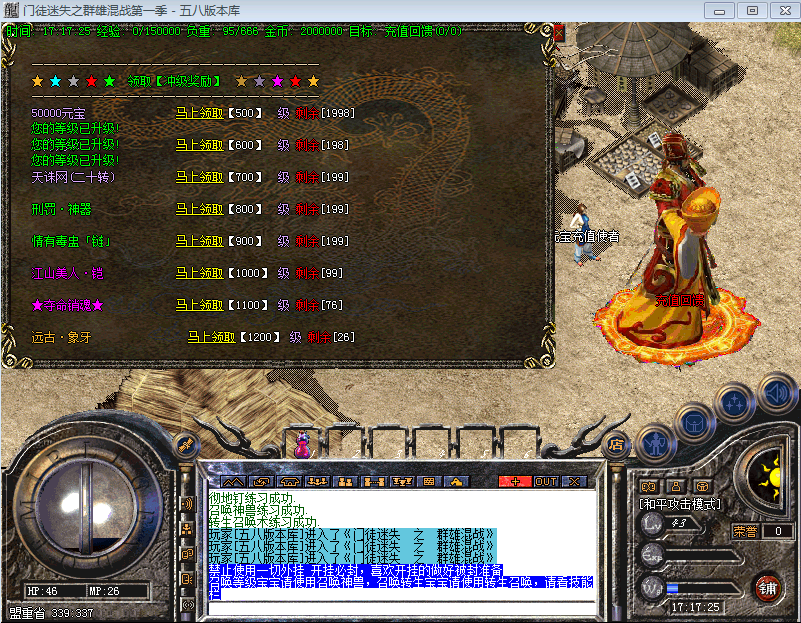Image resolution: width=801 pixels, height=623 pixels.
Task: Claim the level 900 reward link
Action: [199, 241]
